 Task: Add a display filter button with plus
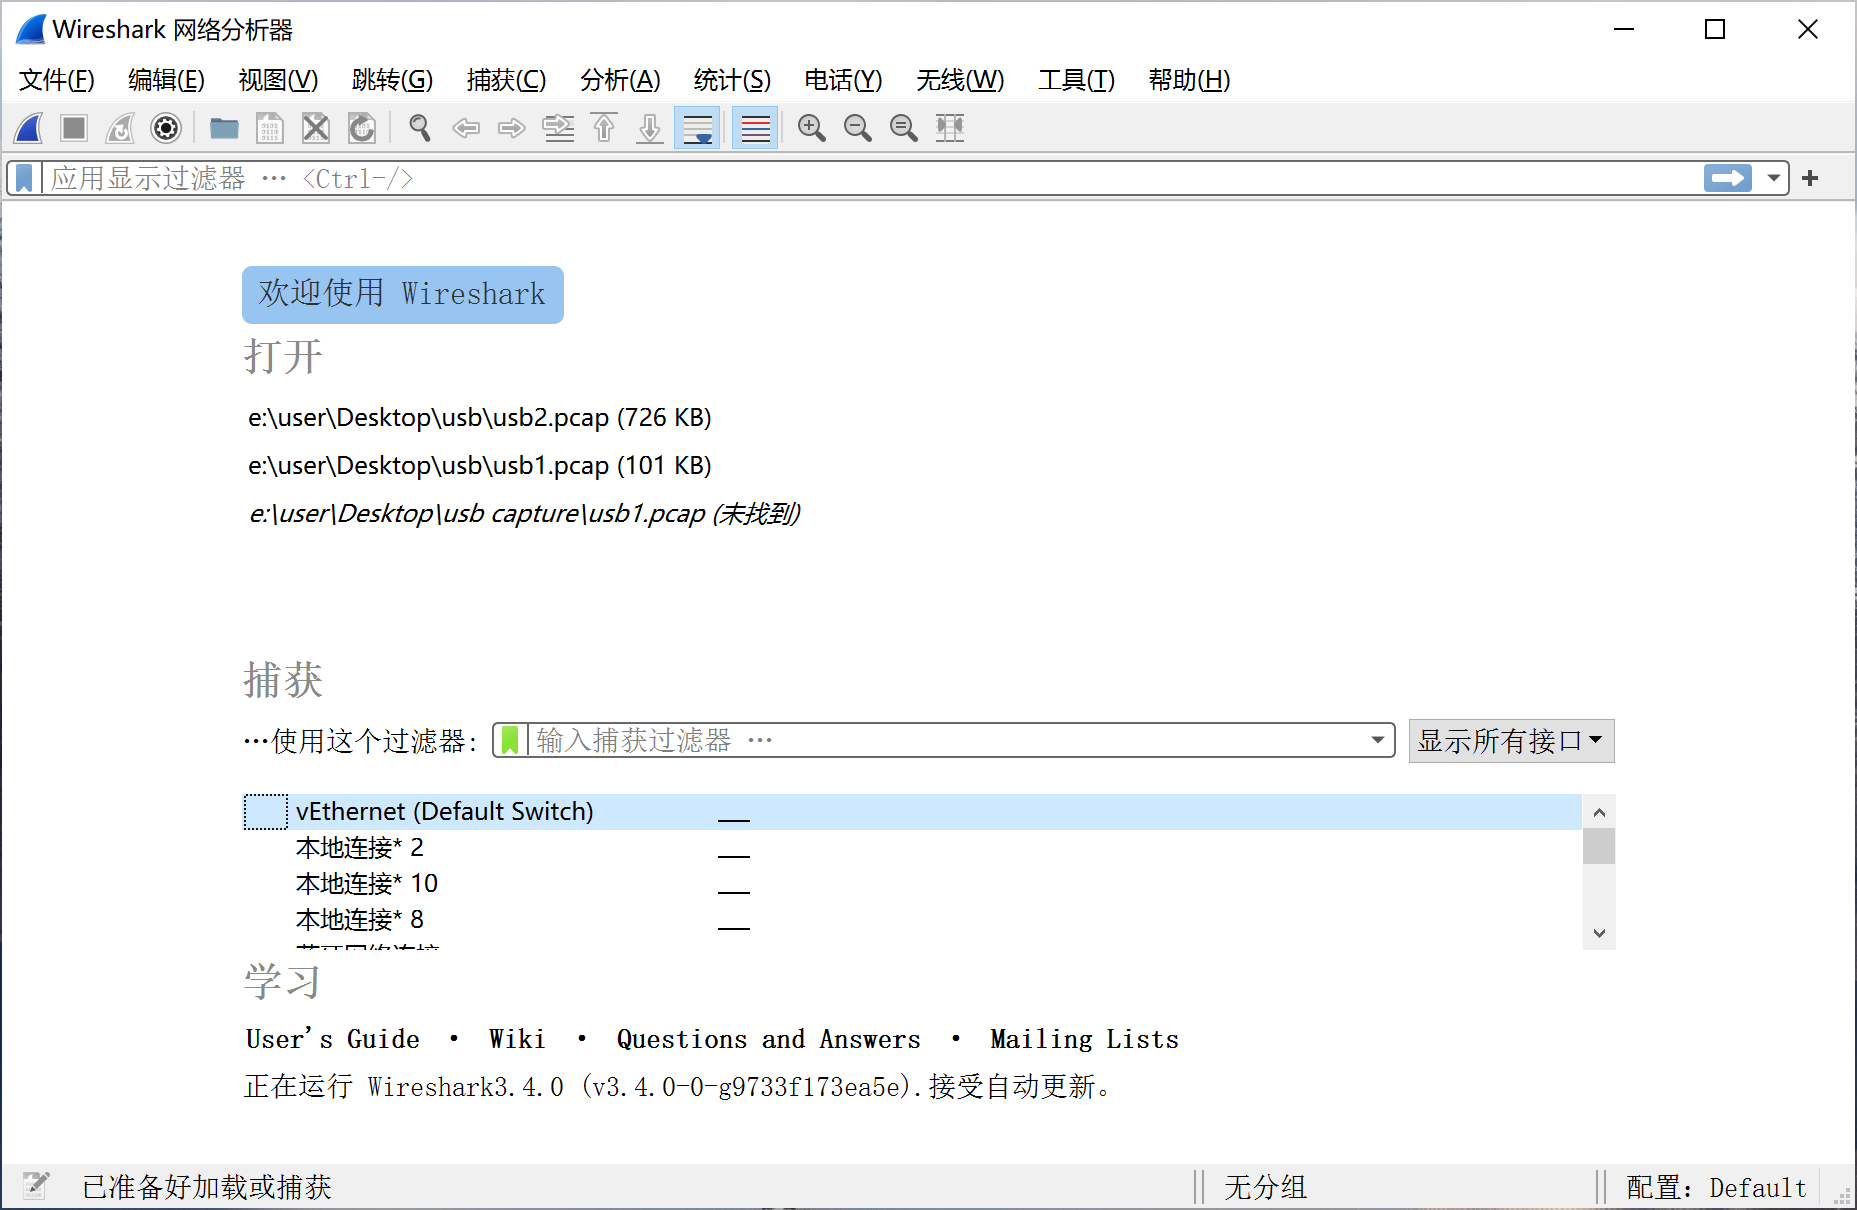(x=1810, y=178)
